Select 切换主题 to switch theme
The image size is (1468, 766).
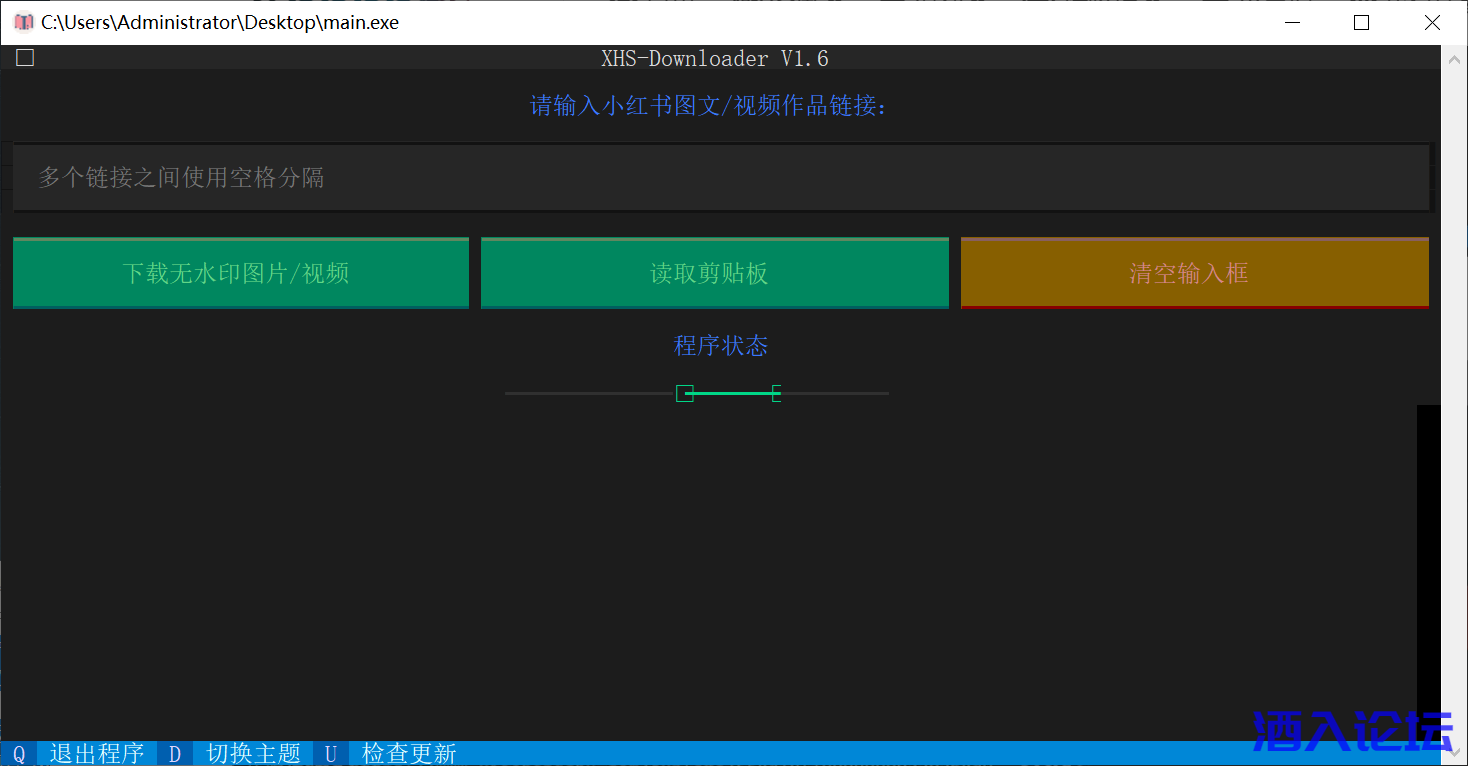(253, 753)
